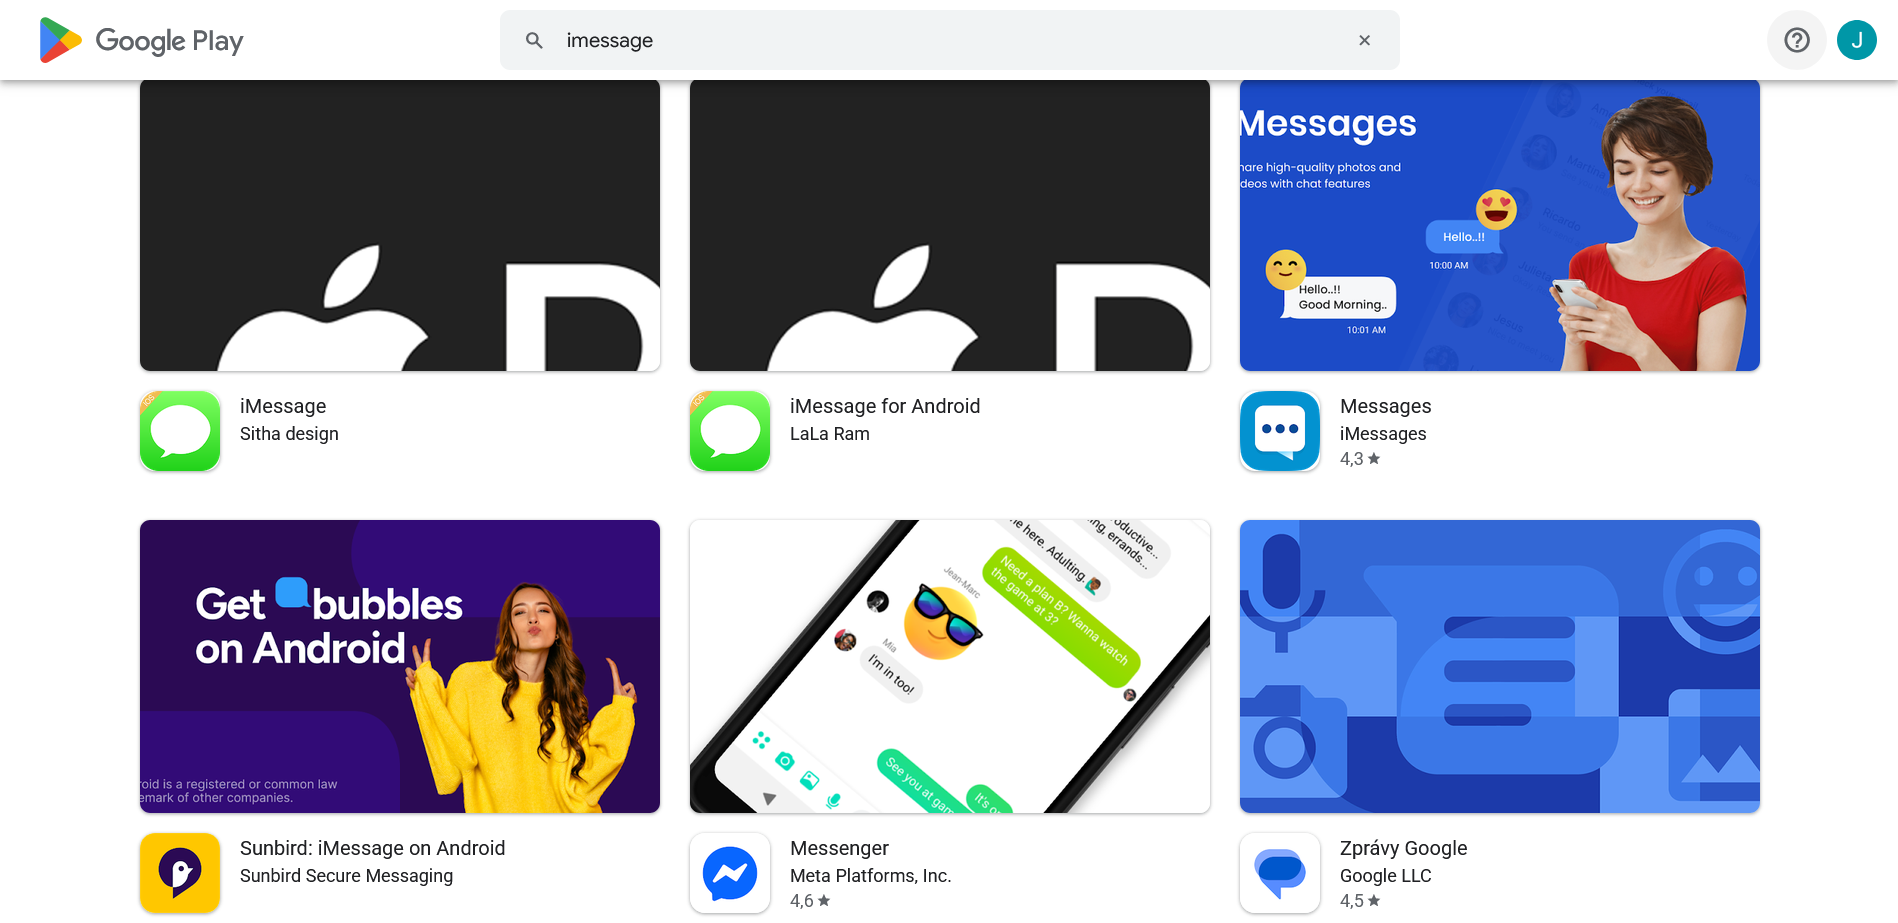Open the Messenger app icon
The width and height of the screenshot is (1898, 923).
coord(730,873)
